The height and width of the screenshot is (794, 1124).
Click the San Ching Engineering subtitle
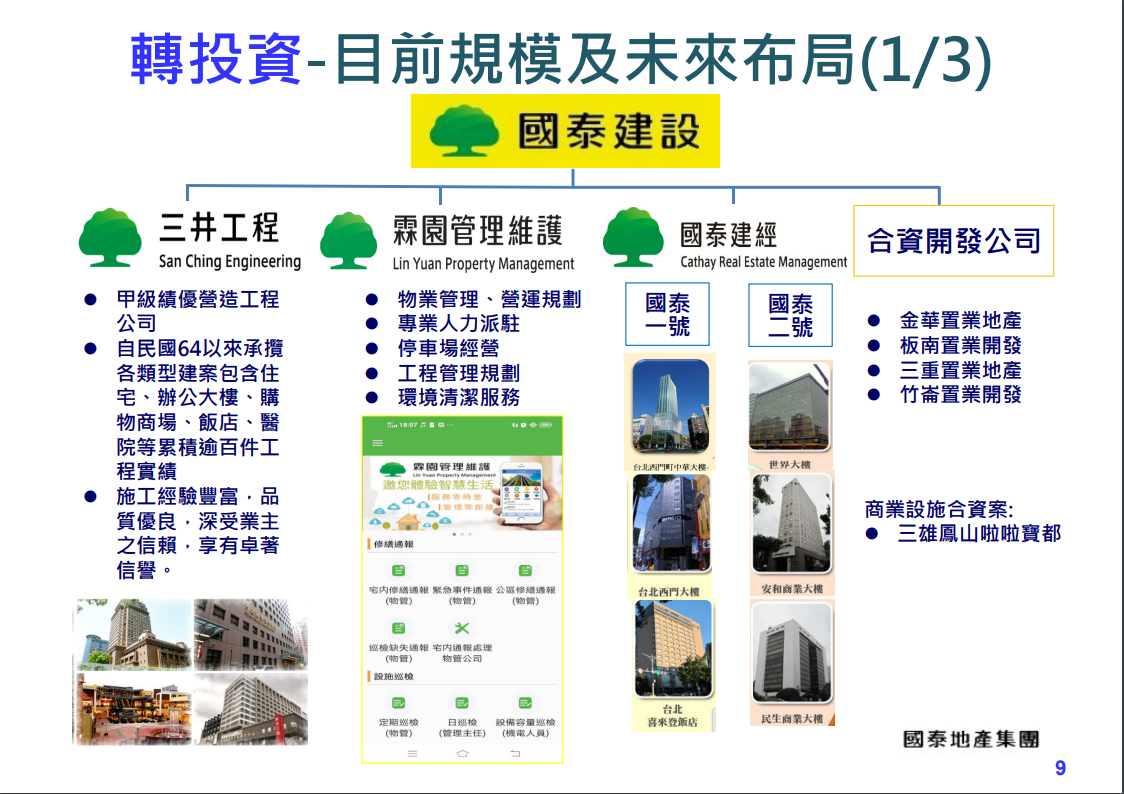(x=230, y=262)
